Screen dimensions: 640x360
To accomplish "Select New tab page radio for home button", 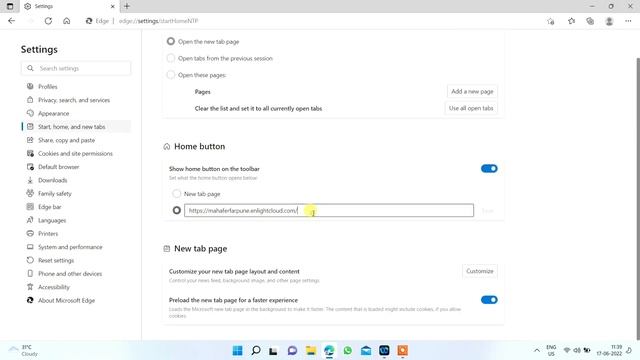I will [176, 193].
